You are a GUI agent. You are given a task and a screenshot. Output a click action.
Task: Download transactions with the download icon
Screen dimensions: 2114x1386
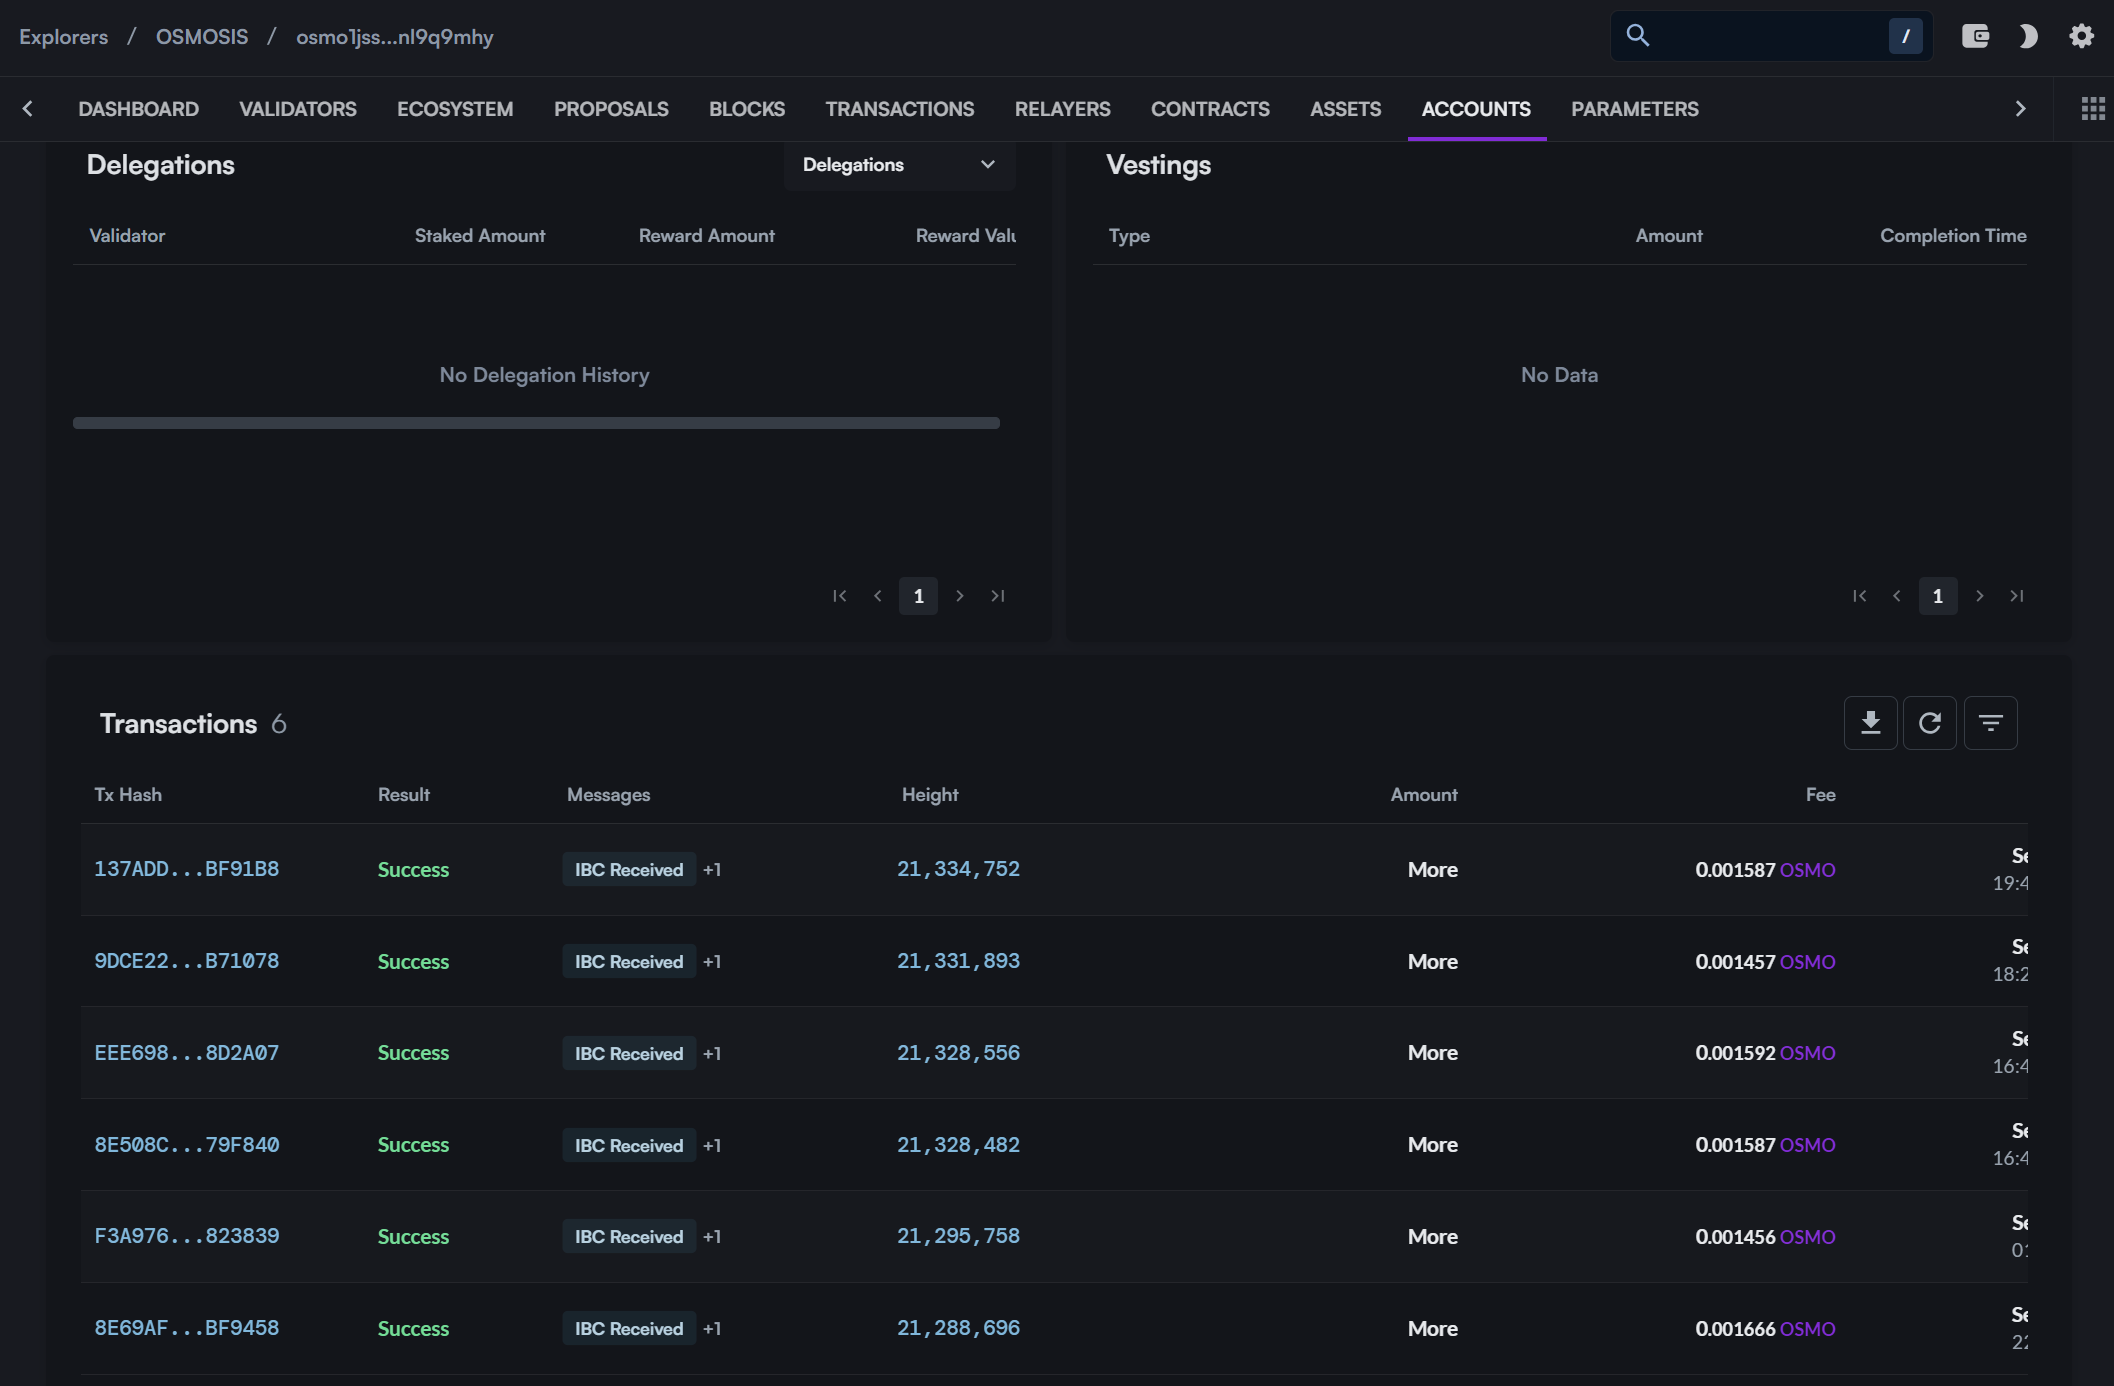[1870, 723]
